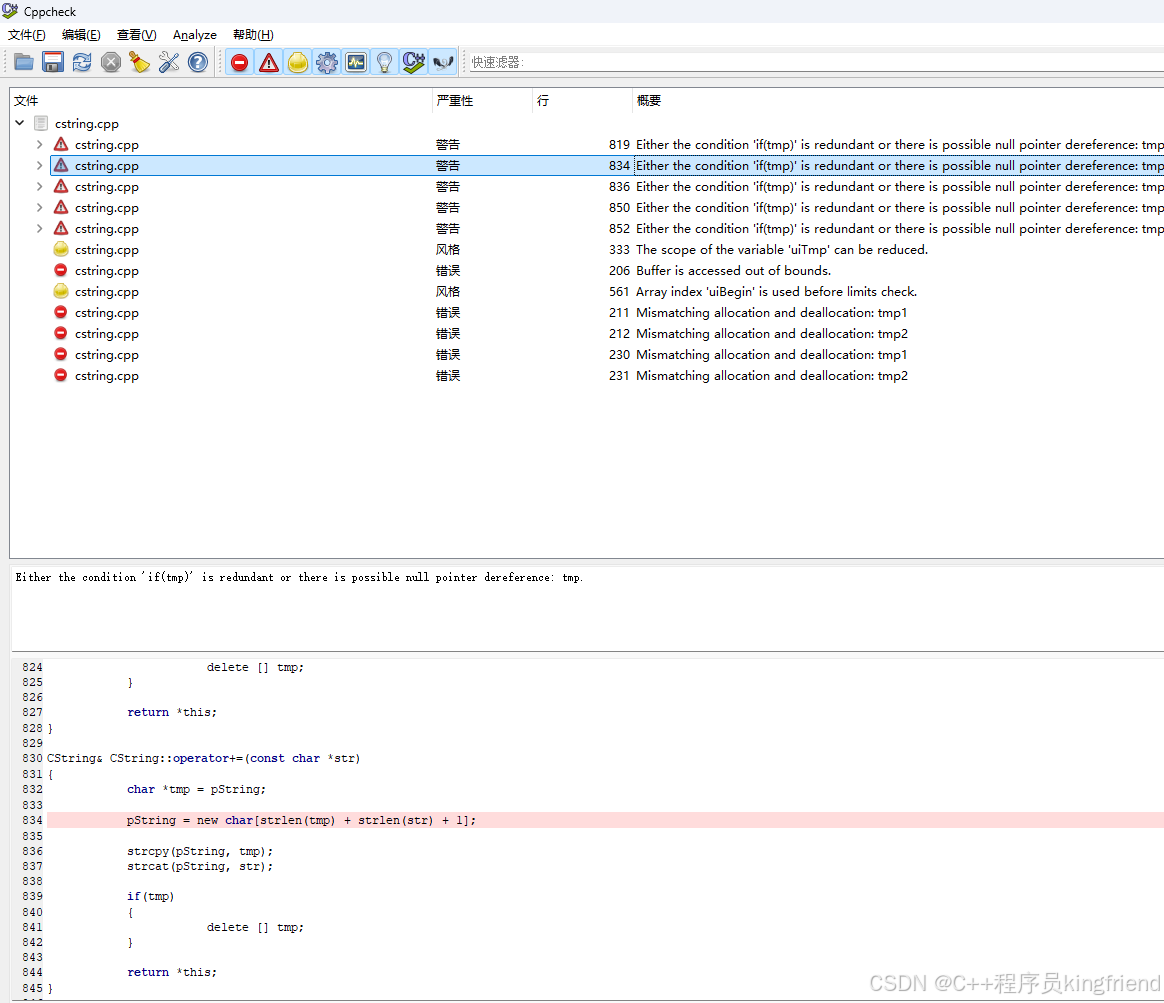Screen dimensions: 1164x1003
Task: Save results using the floppy disk icon
Action: point(53,62)
